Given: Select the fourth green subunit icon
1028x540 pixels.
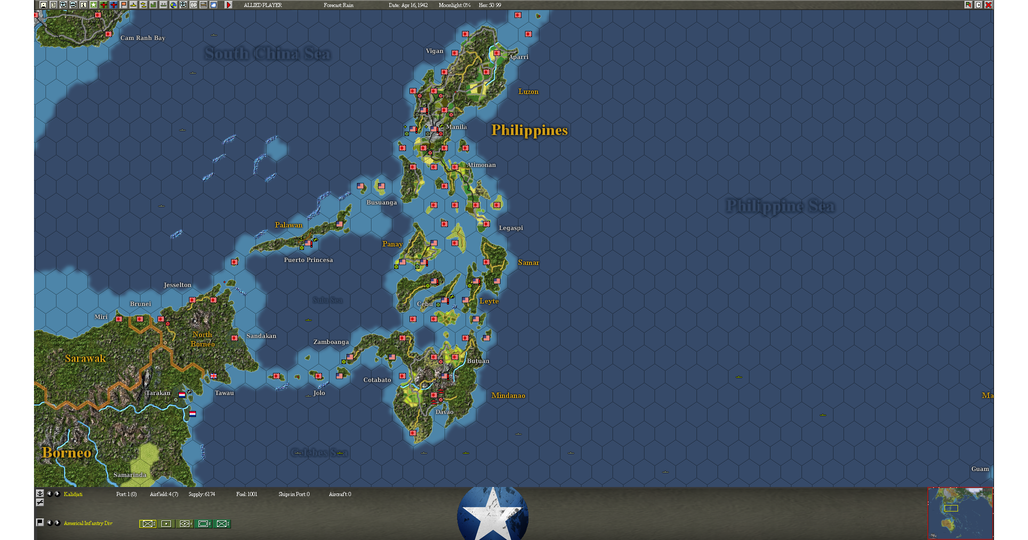Looking at the screenshot, I should tap(203, 524).
